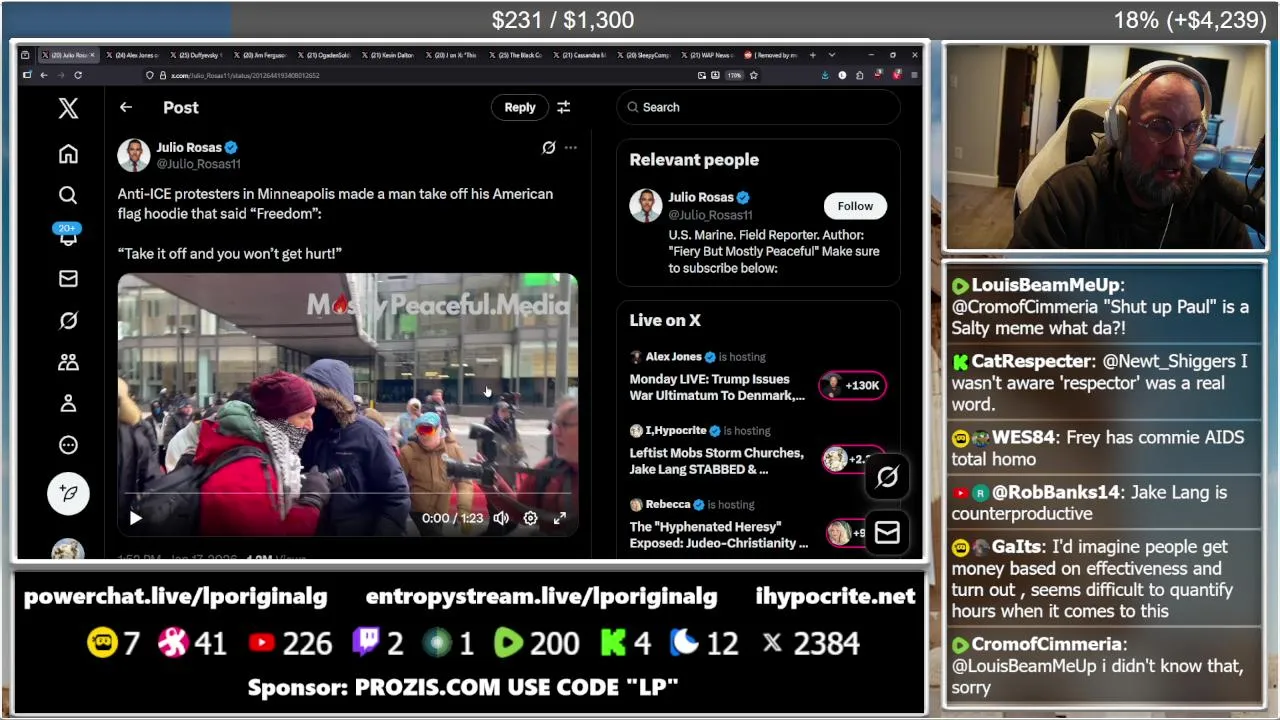The height and width of the screenshot is (720, 1280).
Task: Open Explore search icon in sidebar
Action: point(68,195)
